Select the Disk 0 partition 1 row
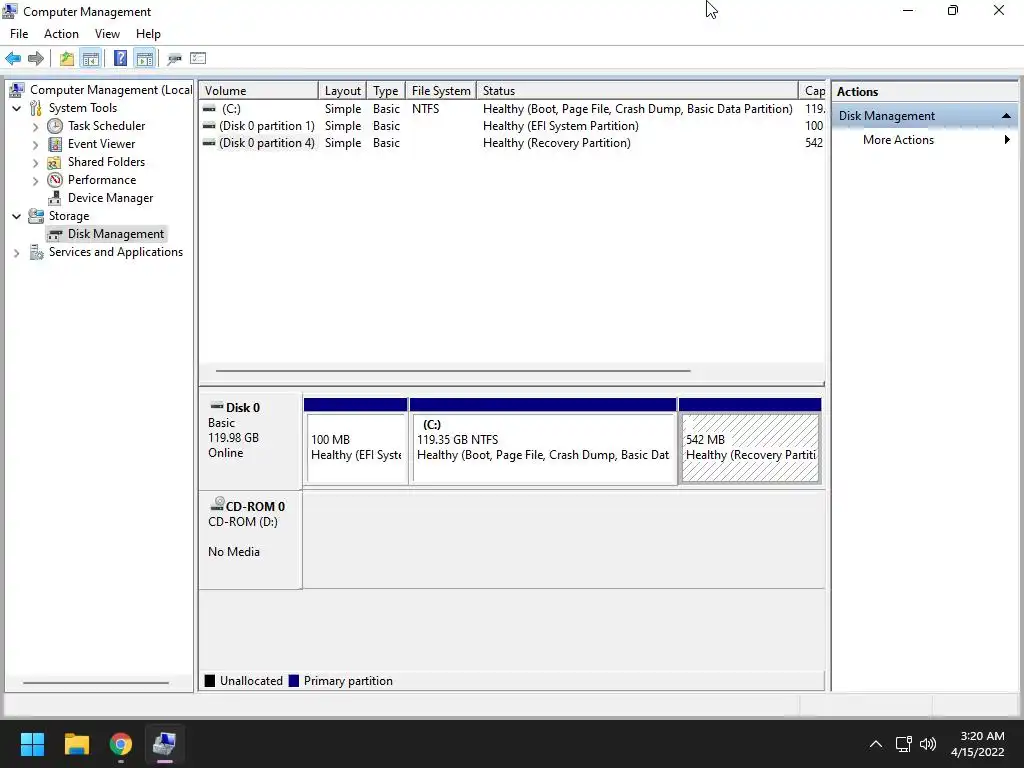Viewport: 1024px width, 768px height. 512,126
